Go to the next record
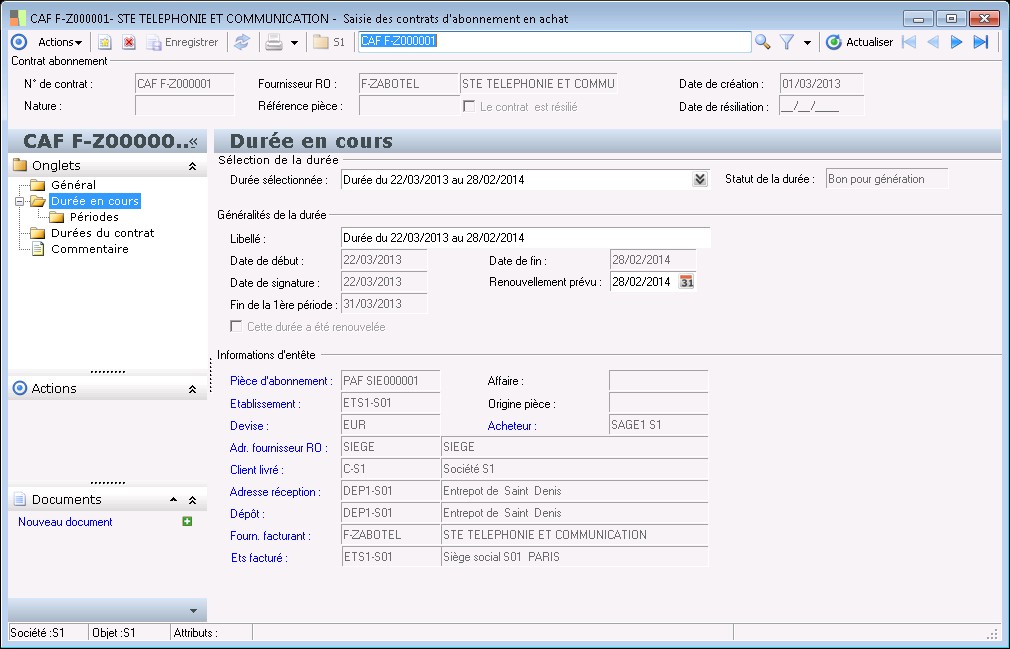 click(x=956, y=42)
